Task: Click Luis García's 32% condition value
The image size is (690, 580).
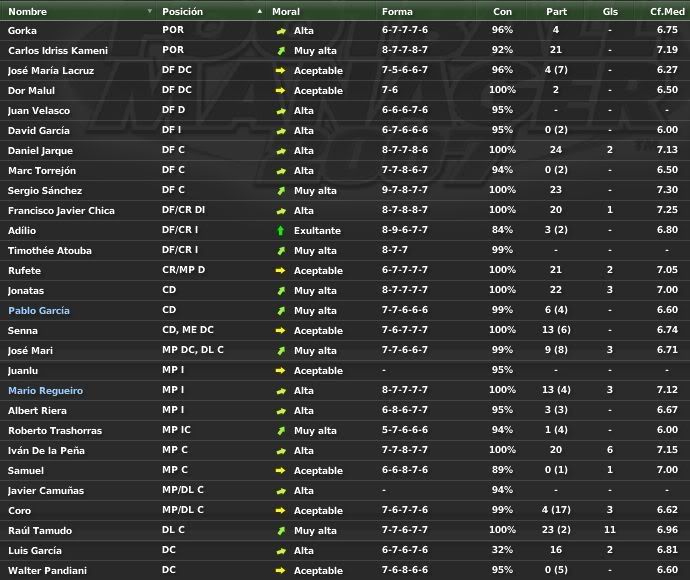Action: [x=502, y=550]
